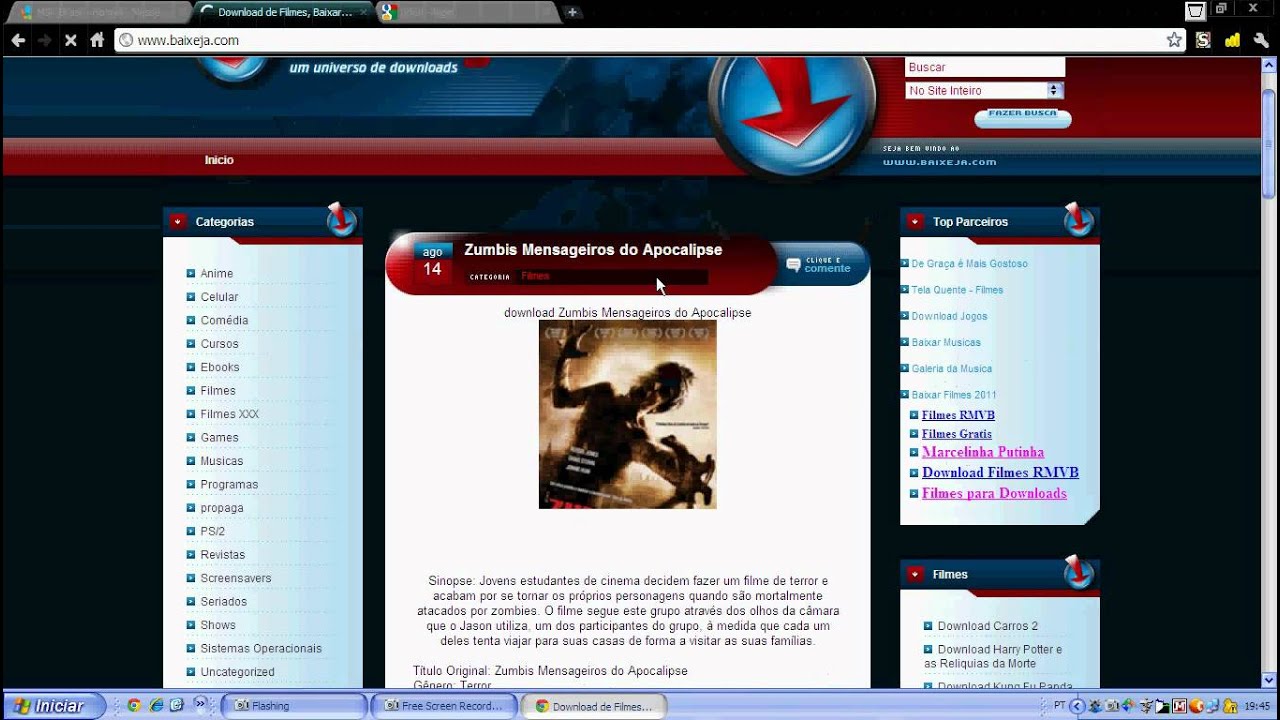
Task: Open Download Harry Potter e as Reliquias link
Action: tap(993, 656)
